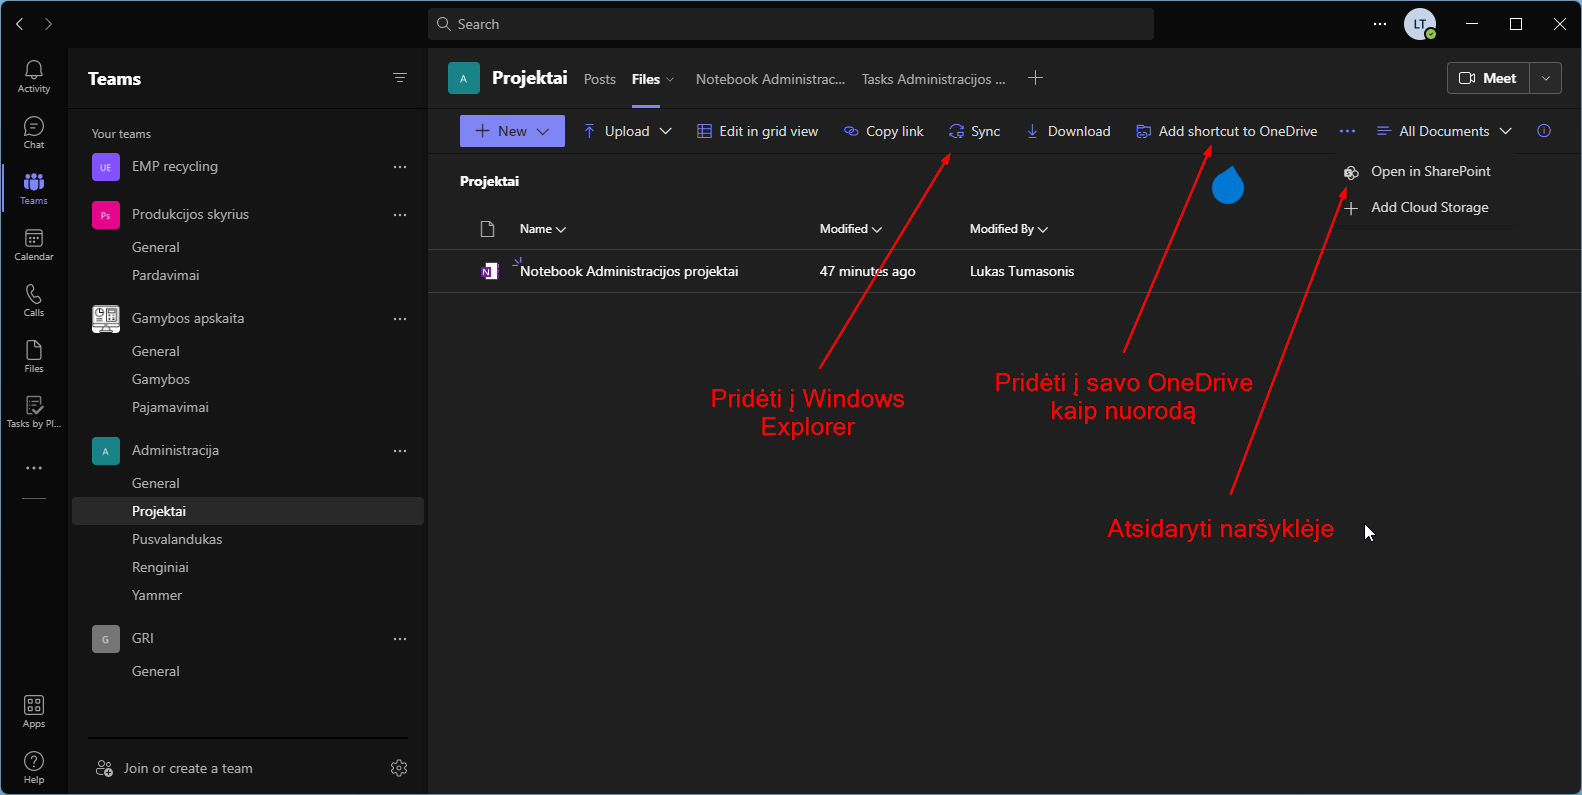Click the filter teams icon
Screen dimensions: 1582x795
click(400, 78)
